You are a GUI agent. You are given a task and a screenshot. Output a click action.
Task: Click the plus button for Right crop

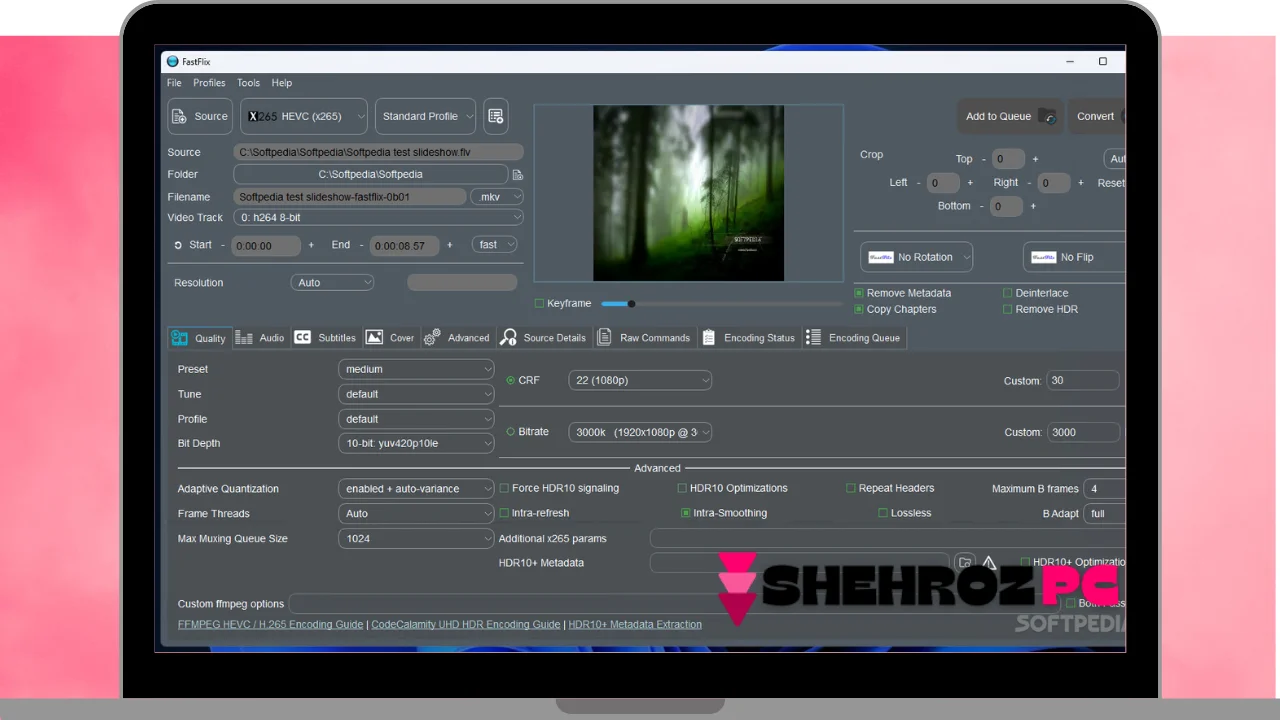click(x=1081, y=183)
